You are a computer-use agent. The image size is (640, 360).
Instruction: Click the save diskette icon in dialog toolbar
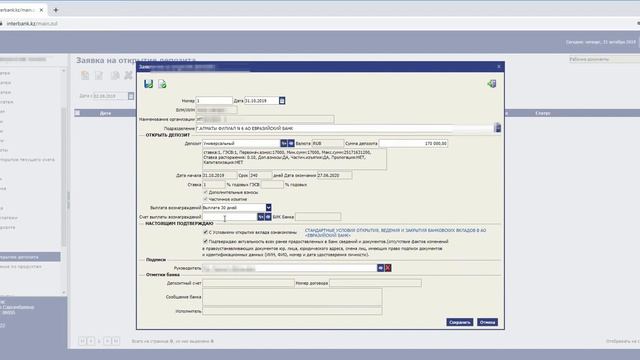tap(148, 84)
